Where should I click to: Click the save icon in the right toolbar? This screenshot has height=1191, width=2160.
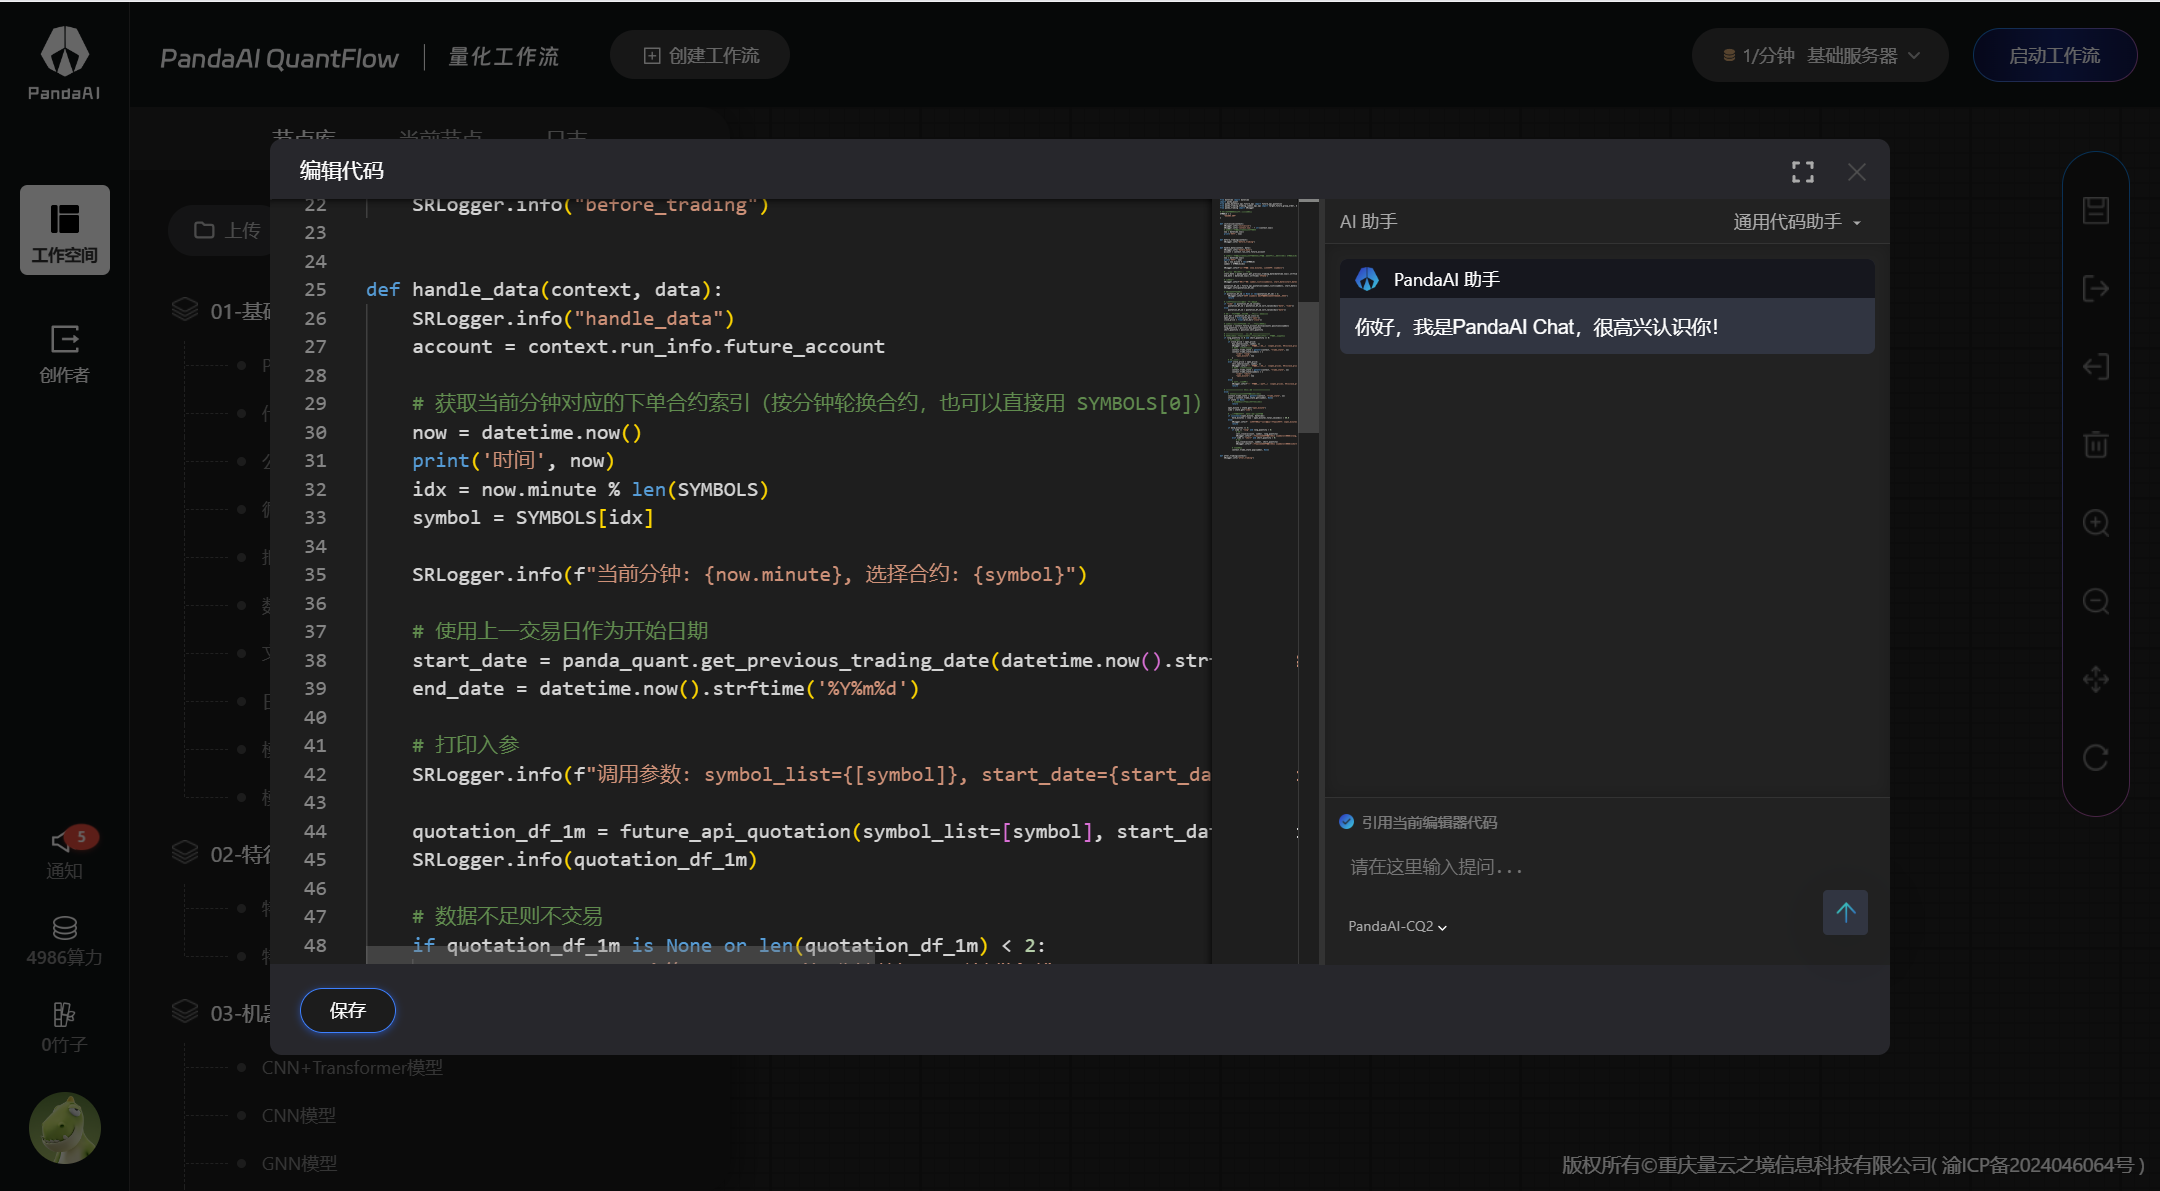point(2096,210)
